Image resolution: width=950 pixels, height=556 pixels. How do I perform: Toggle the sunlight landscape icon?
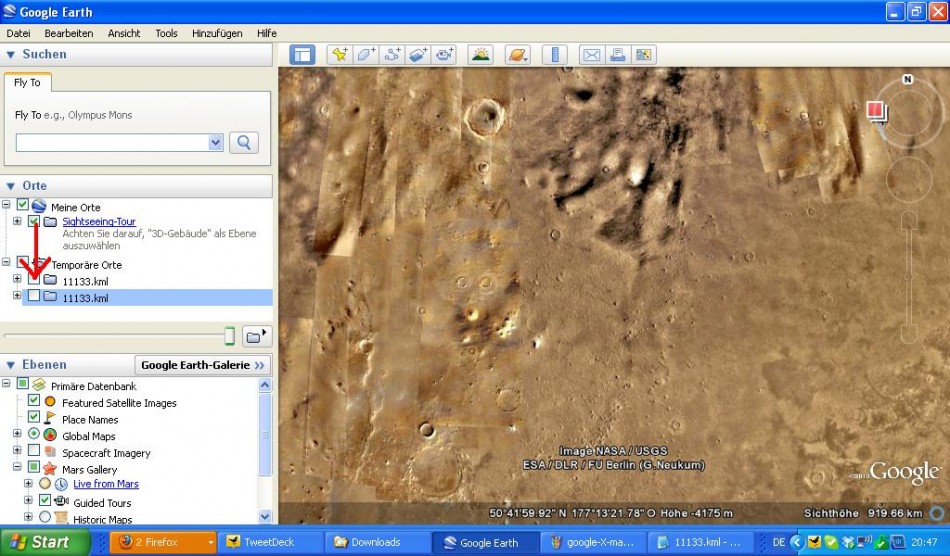click(x=481, y=55)
